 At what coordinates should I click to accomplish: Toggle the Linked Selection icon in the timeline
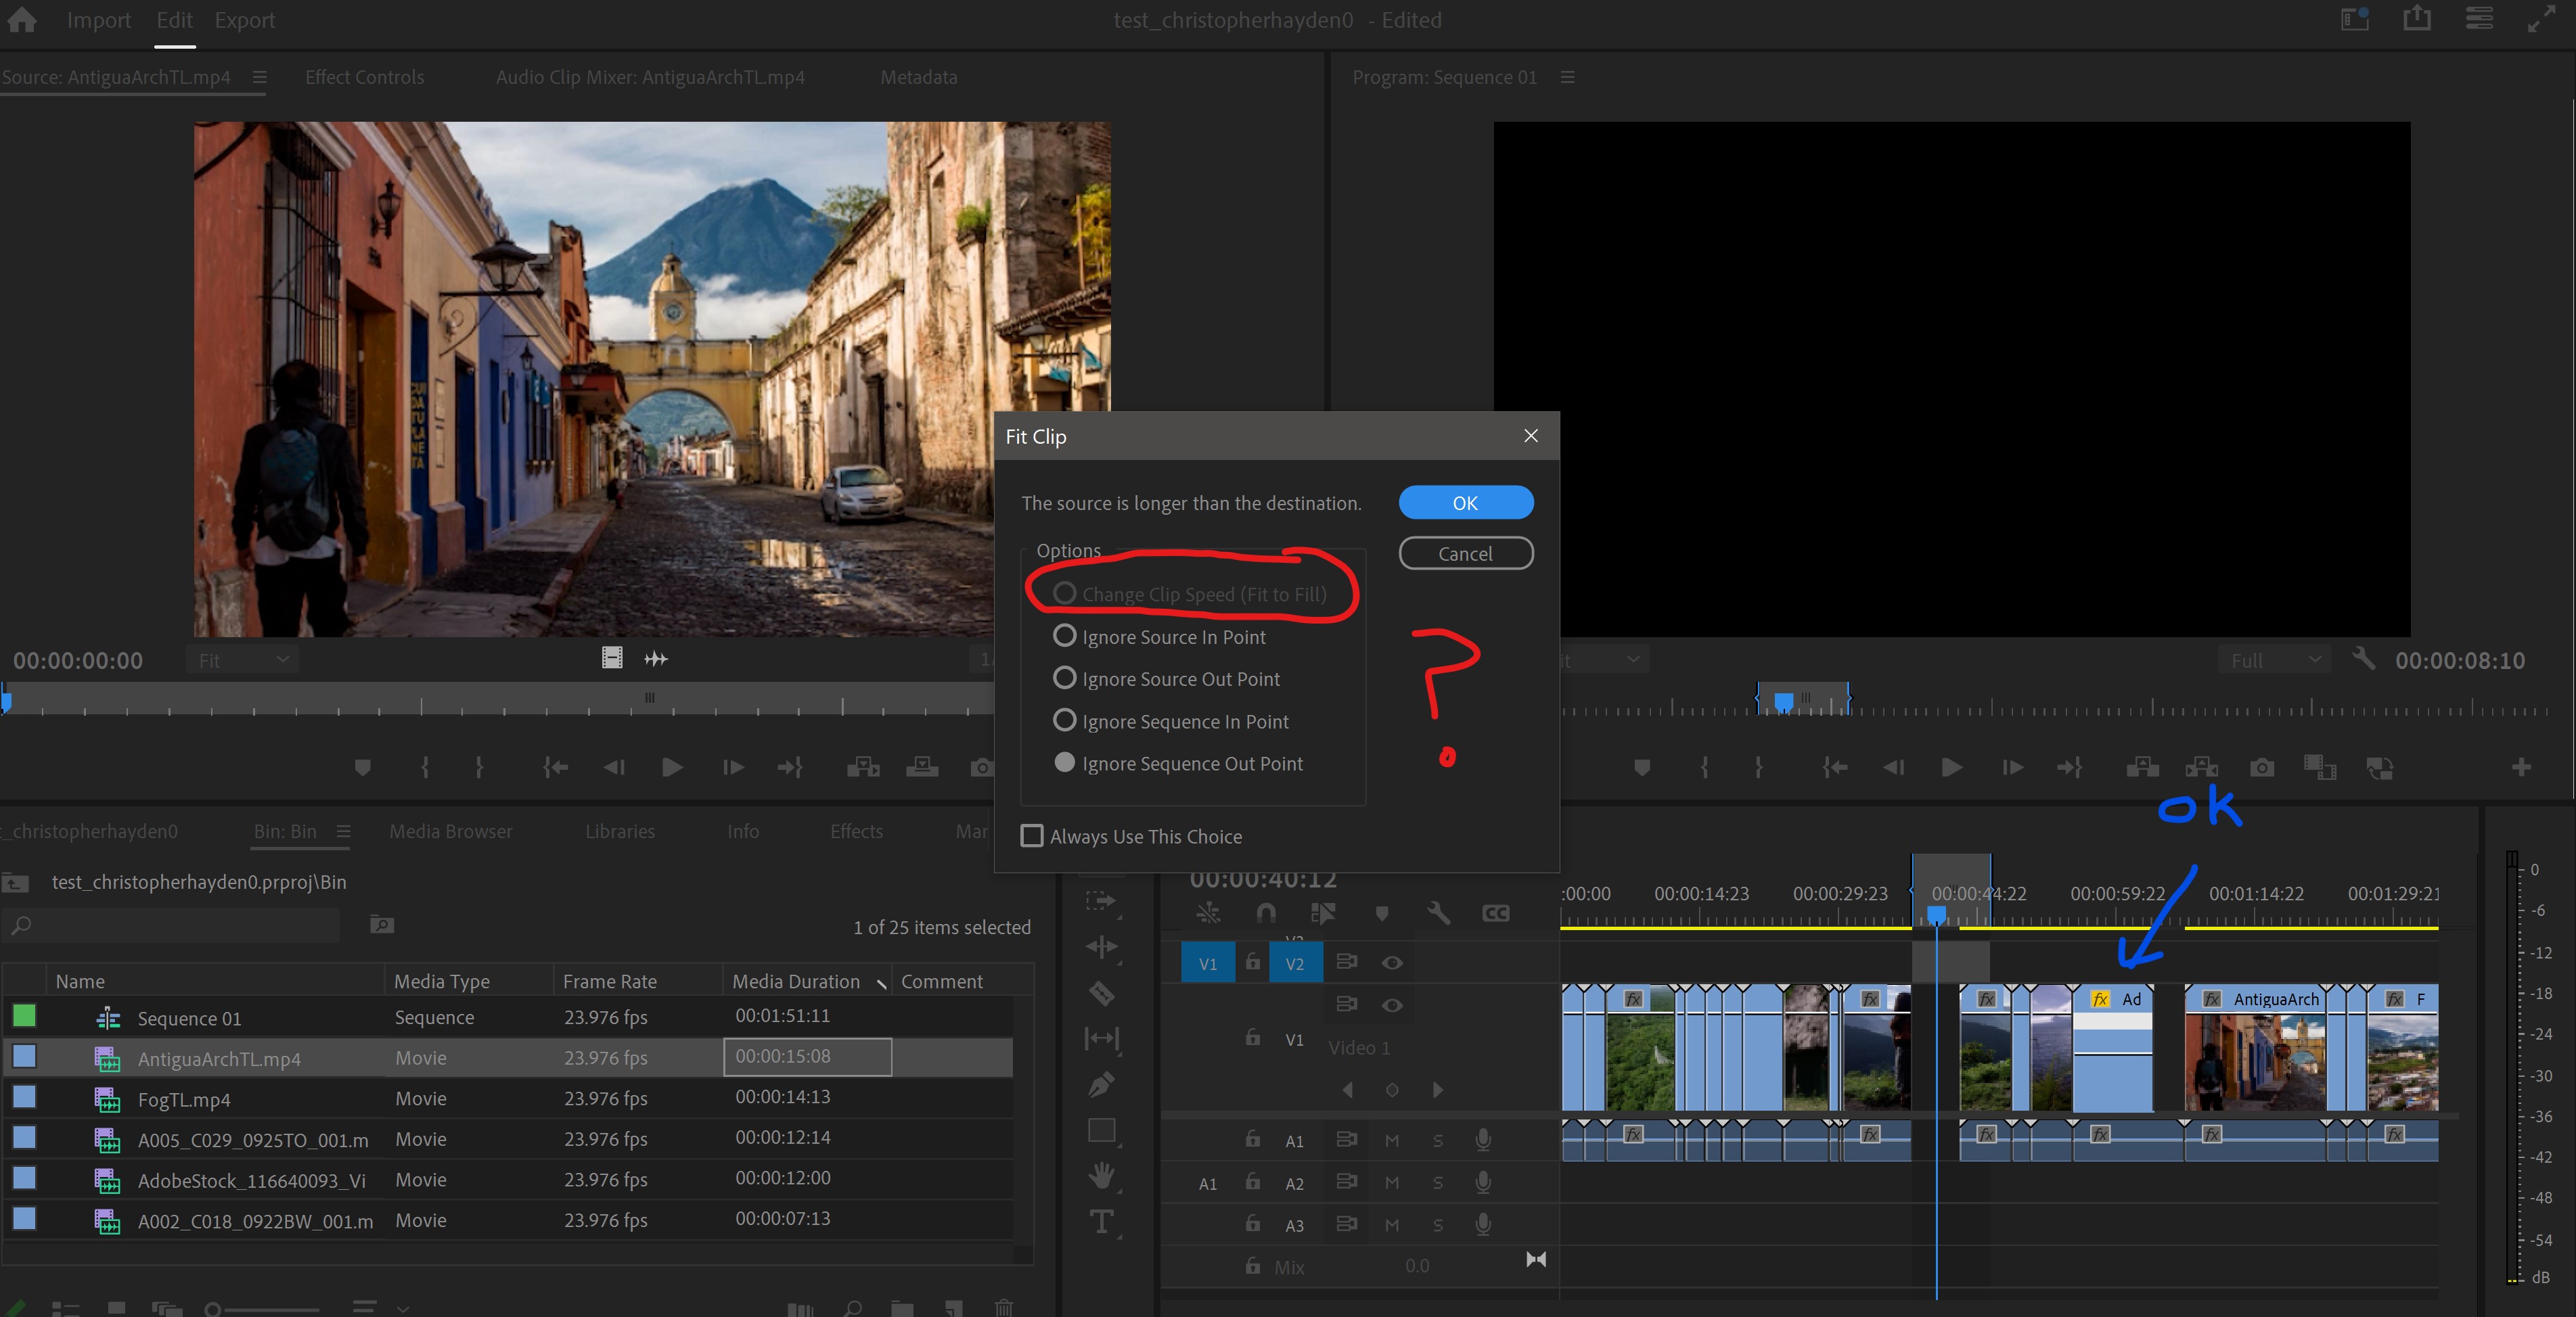coord(1207,913)
